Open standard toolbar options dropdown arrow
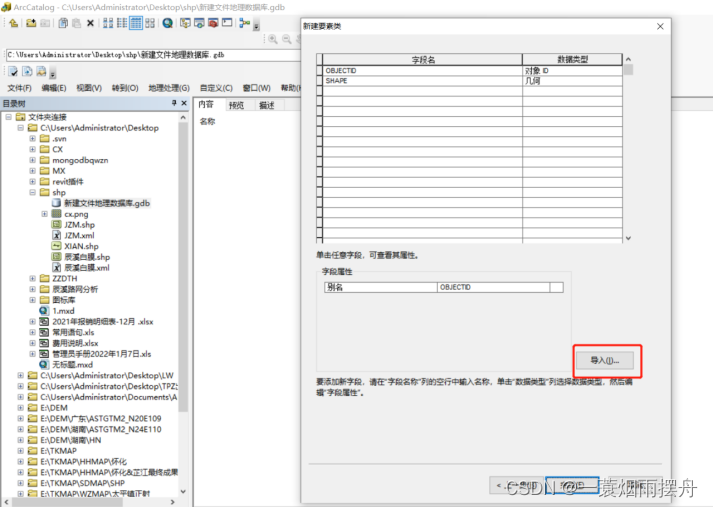Image resolution: width=713 pixels, height=507 pixels. (x=256, y=26)
